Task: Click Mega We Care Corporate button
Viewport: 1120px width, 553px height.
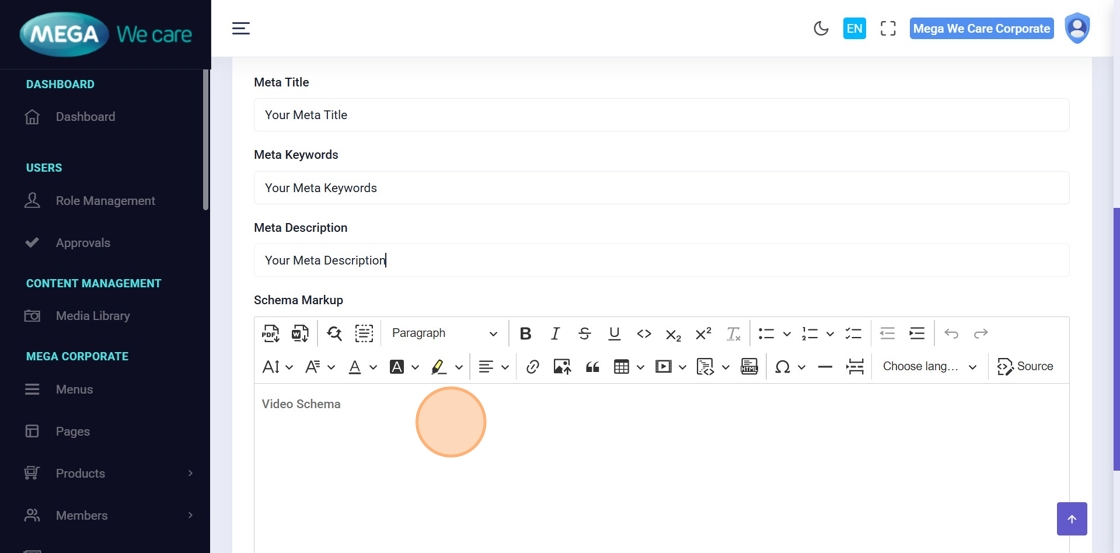Action: click(981, 29)
